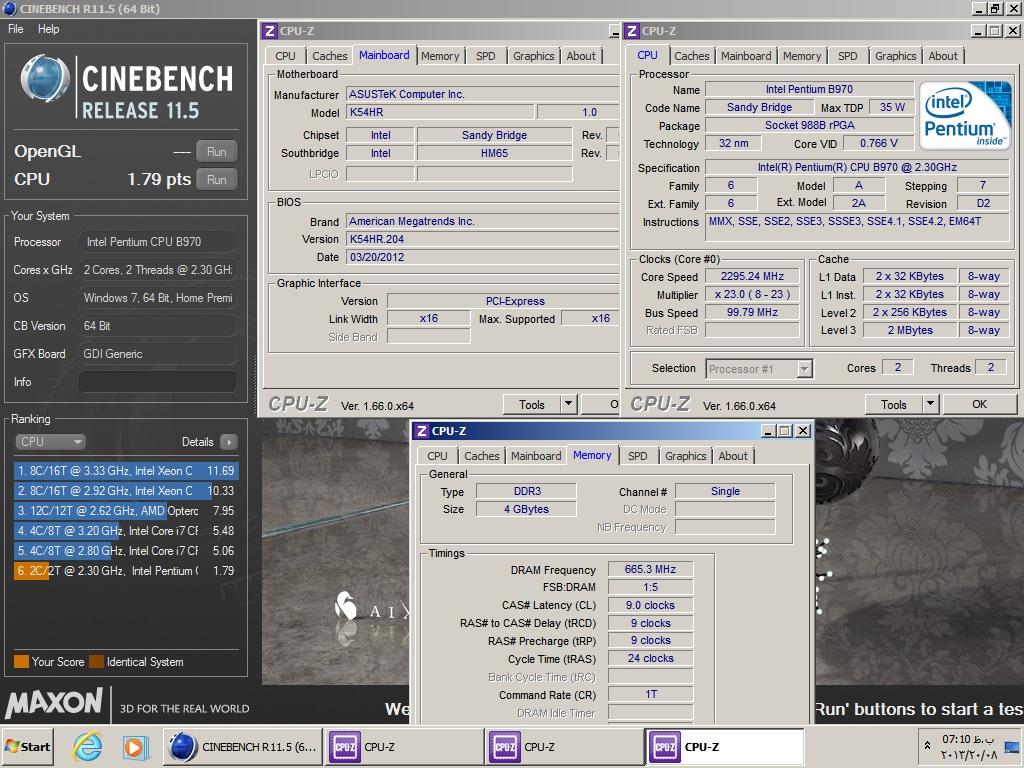
Task: Select ranking entry 12C/12T @ 2.62 GHz AMD Opteron
Action: pyautogui.click(x=126, y=511)
